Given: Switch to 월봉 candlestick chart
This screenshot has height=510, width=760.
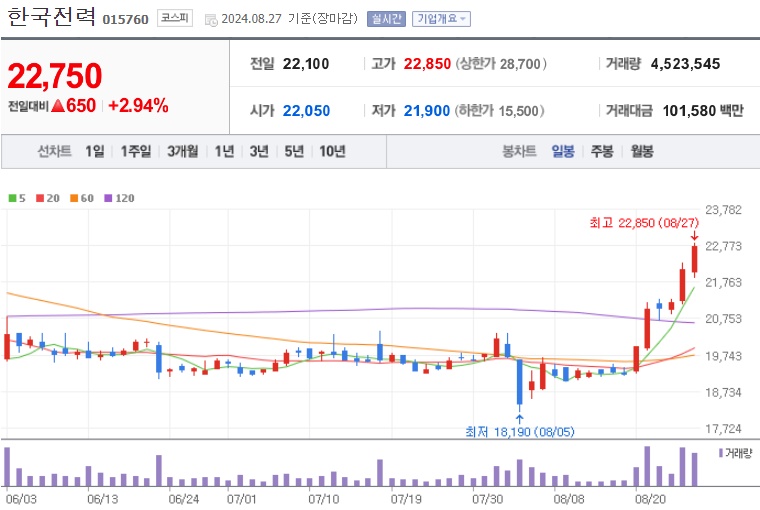Looking at the screenshot, I should tap(642, 151).
